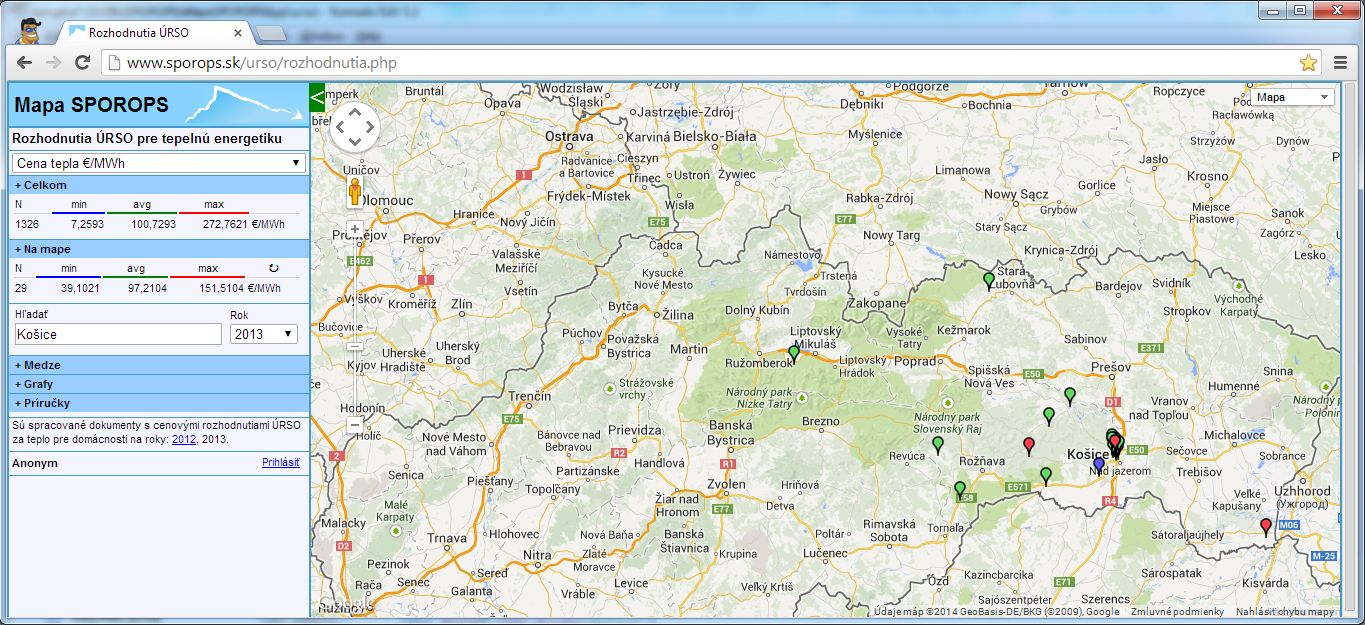1365x625 pixels.
Task: Open the Chrome menu
Action: [1341, 63]
